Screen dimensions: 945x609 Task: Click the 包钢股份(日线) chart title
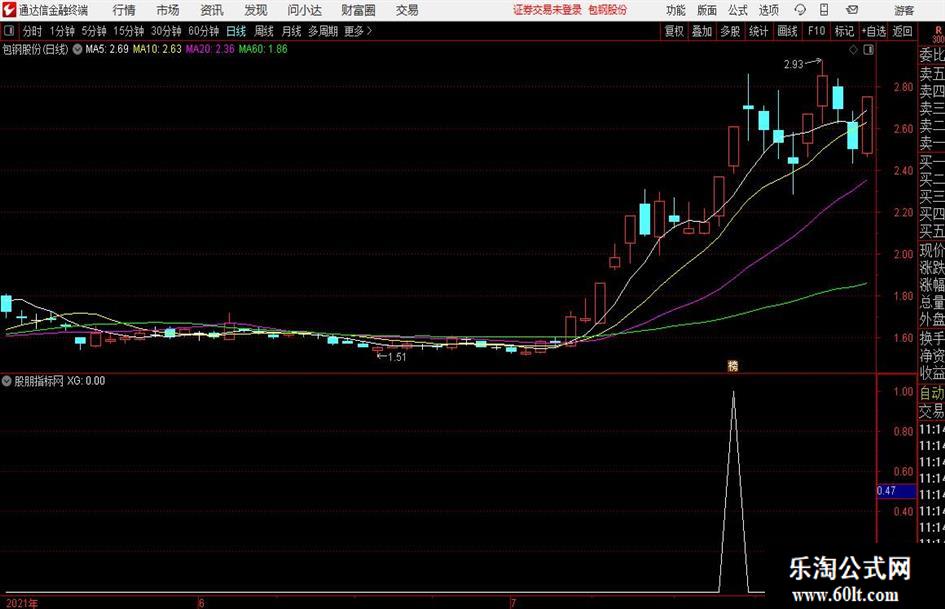tap(35, 49)
